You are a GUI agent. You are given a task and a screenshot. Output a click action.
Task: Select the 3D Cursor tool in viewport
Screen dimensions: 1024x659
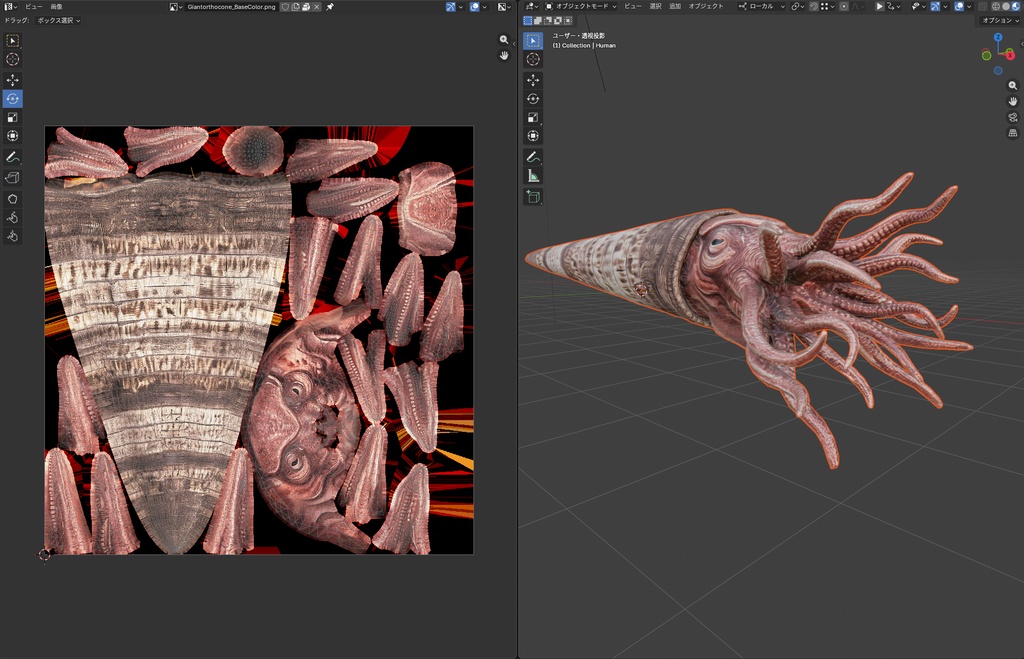click(x=533, y=59)
